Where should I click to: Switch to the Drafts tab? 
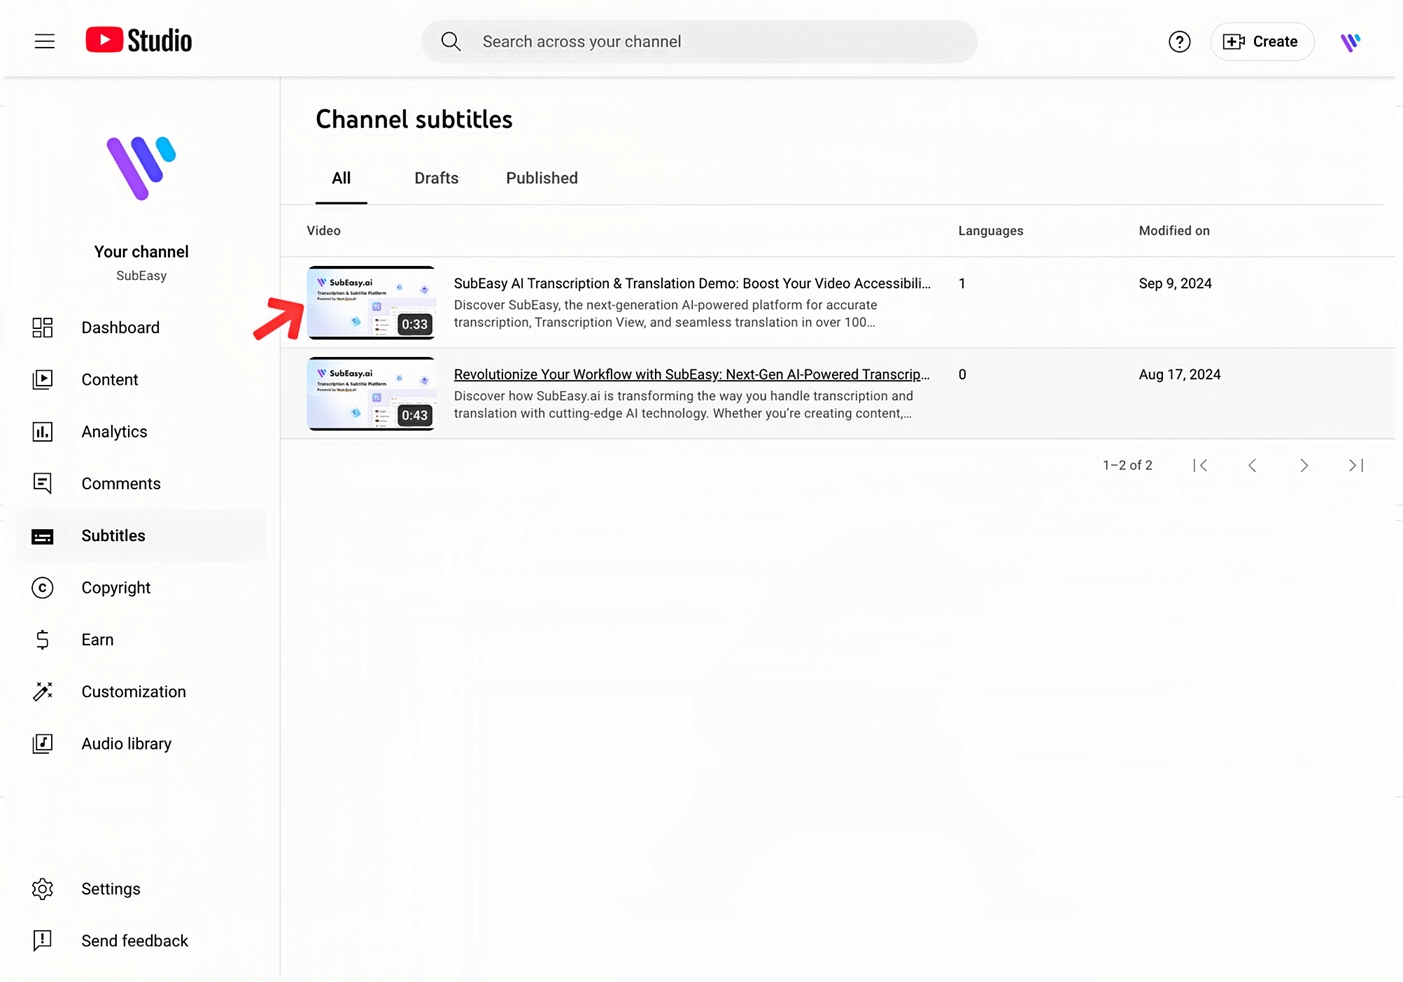436,178
